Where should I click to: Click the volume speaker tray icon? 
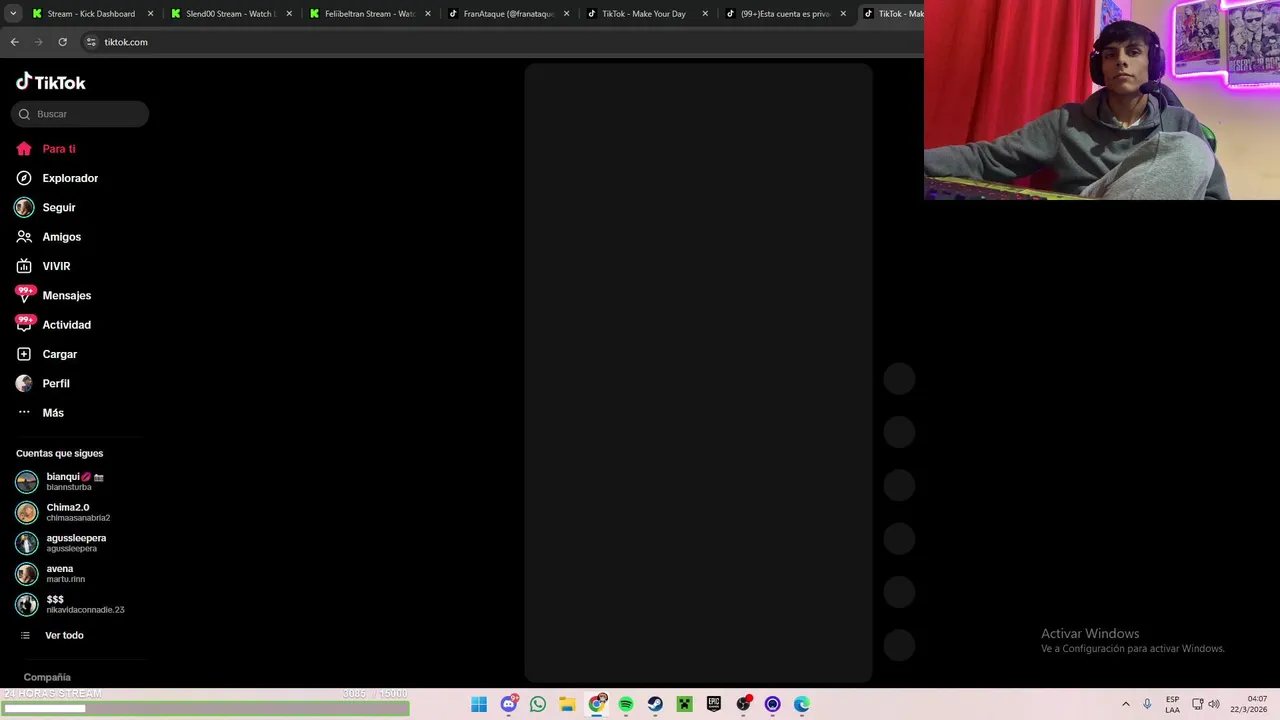1214,704
